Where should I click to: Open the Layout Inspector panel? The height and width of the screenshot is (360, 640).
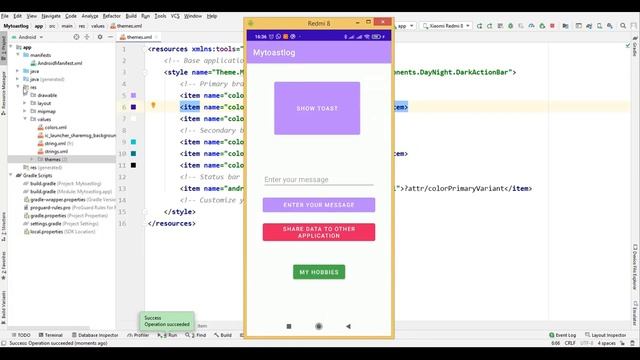pos(606,335)
